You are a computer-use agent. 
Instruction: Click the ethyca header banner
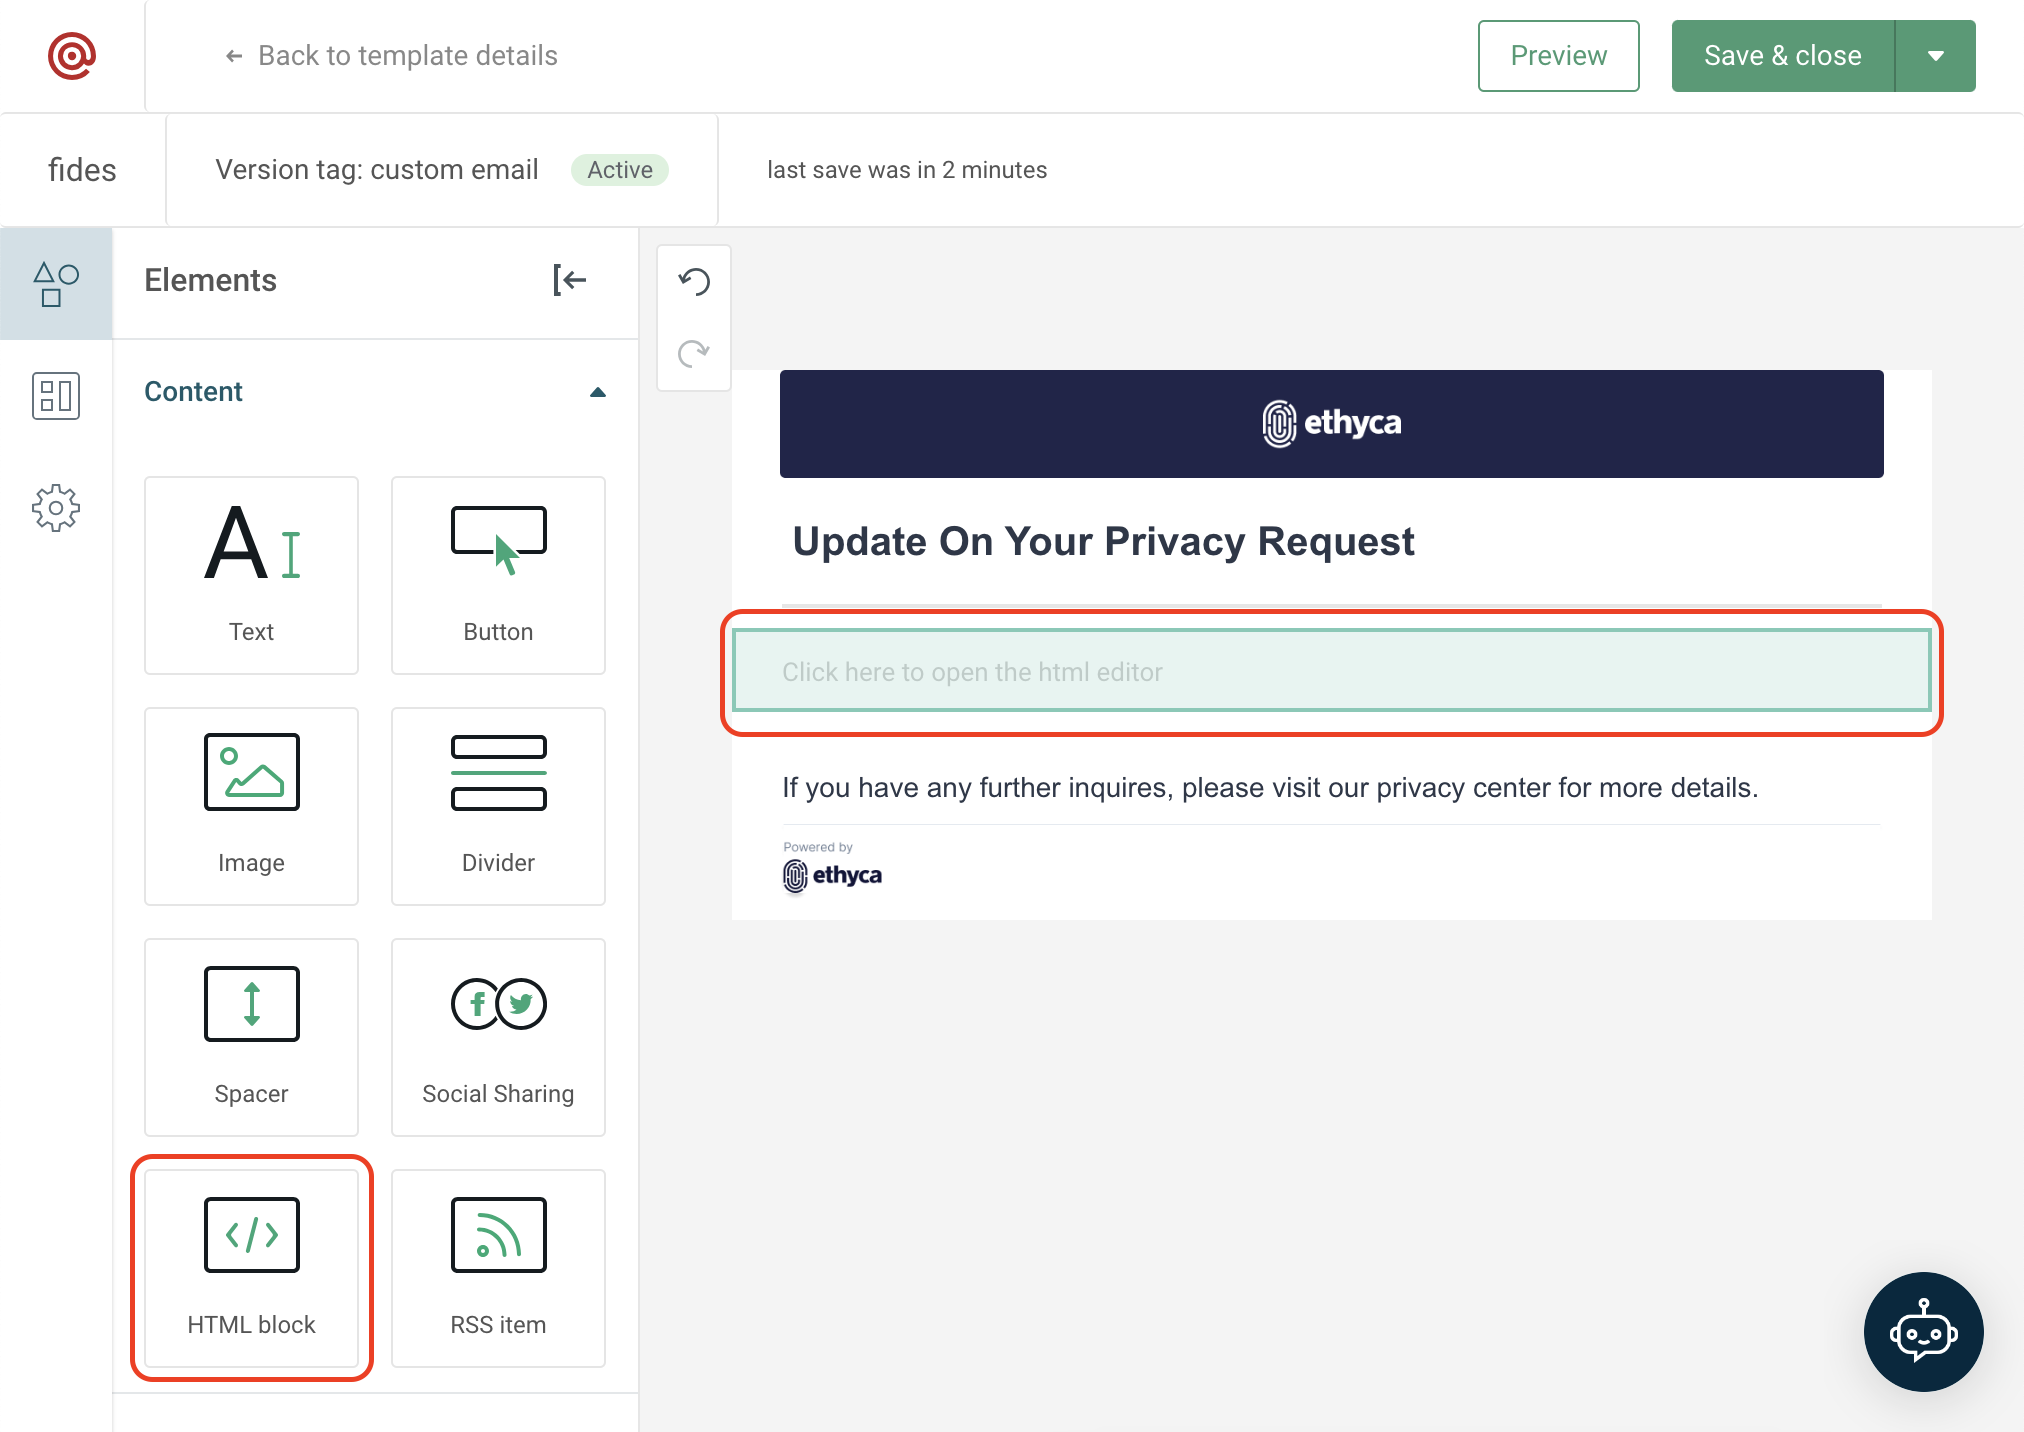tap(1331, 424)
